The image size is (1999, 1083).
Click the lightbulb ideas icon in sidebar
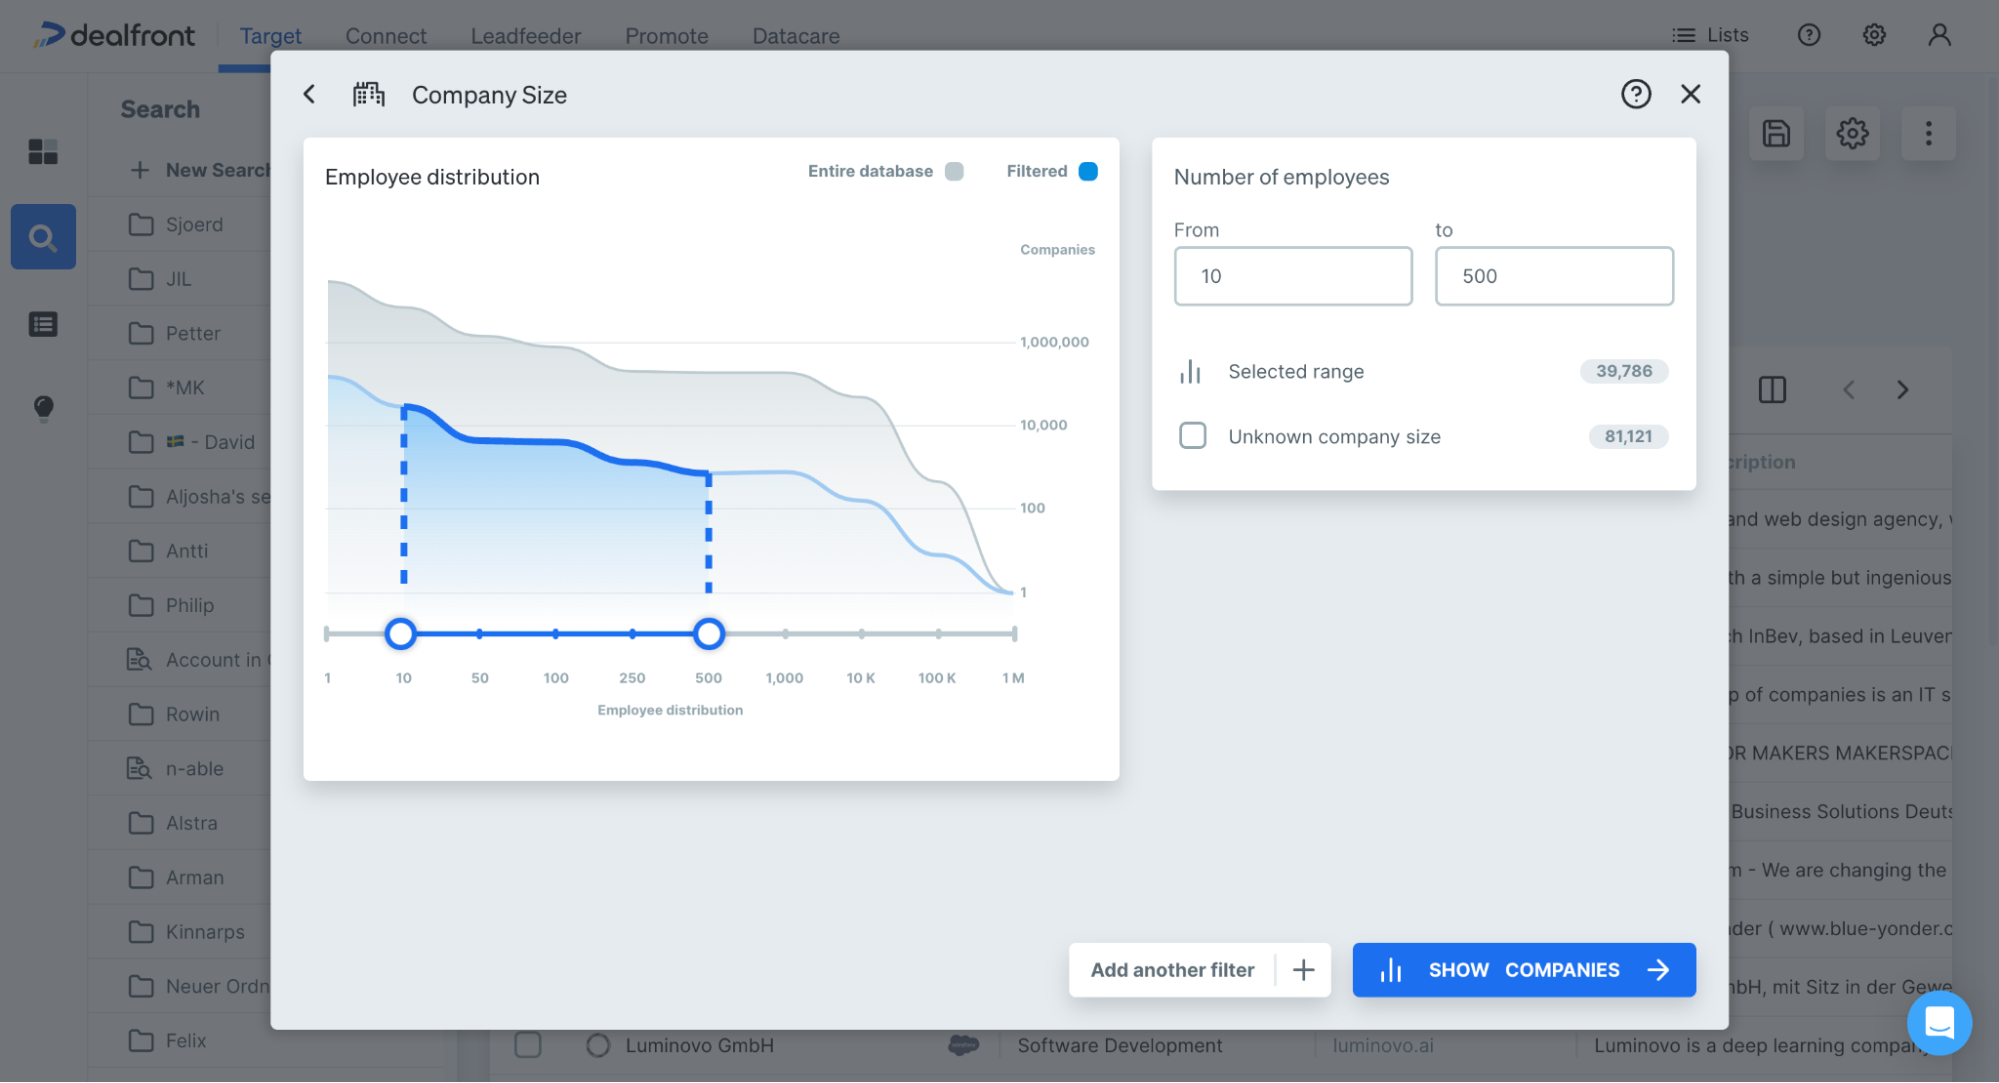[x=43, y=407]
